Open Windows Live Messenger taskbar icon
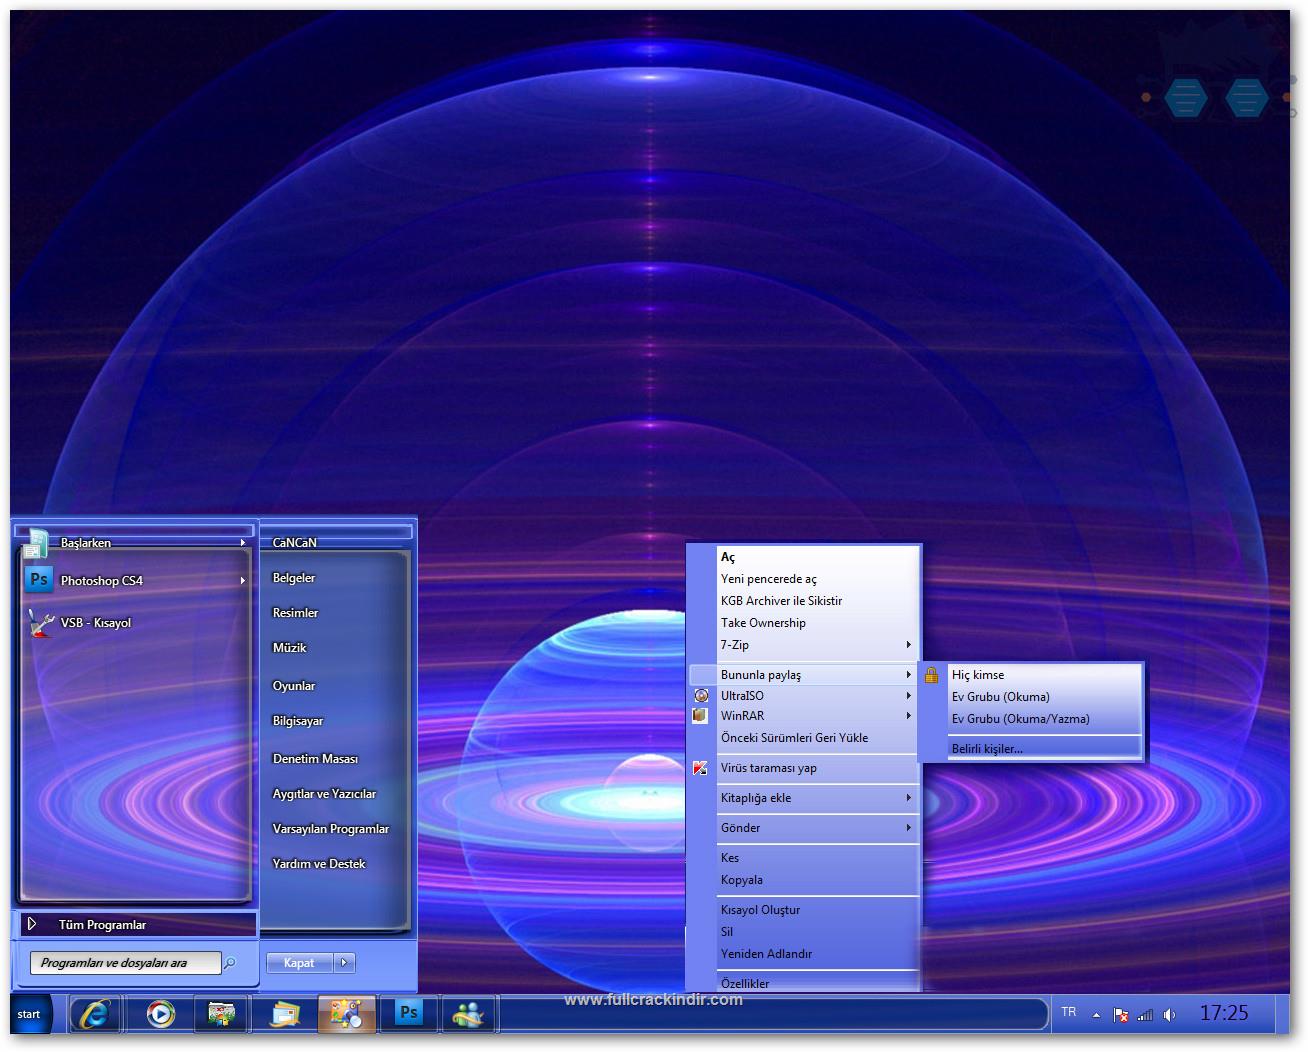This screenshot has width=1308, height=1052. 468,1014
